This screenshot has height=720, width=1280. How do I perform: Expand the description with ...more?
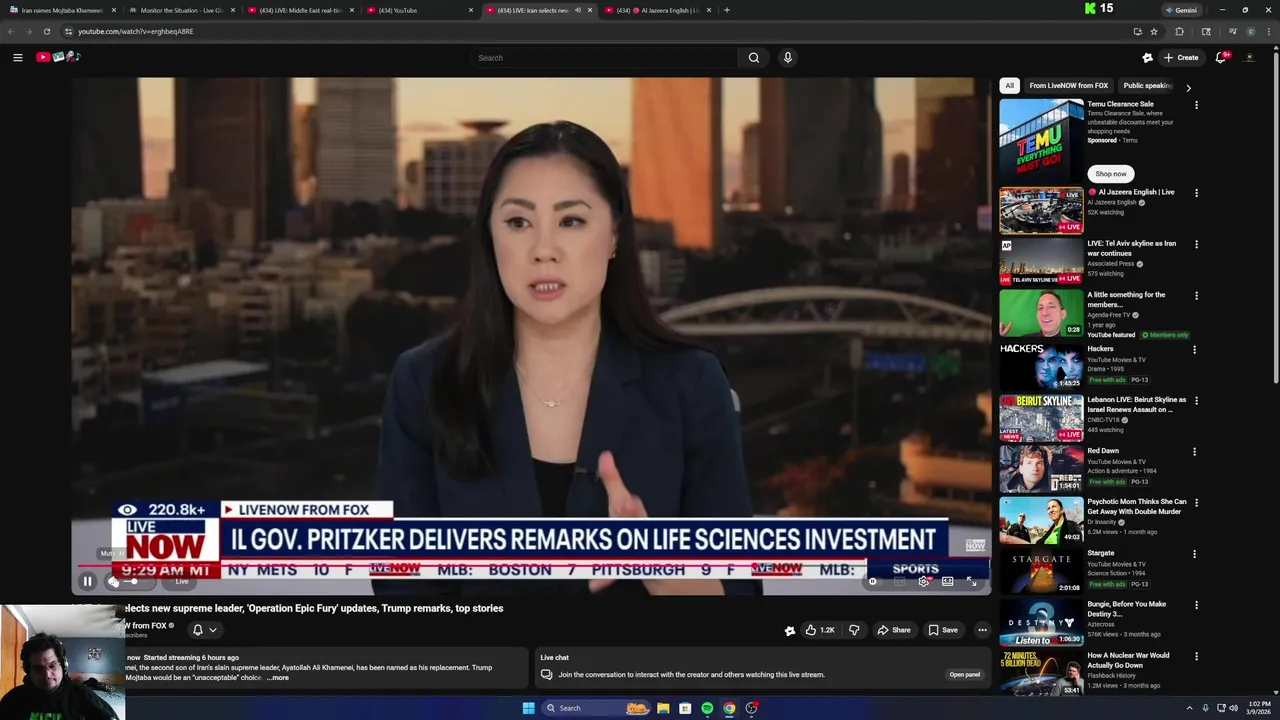coord(278,678)
